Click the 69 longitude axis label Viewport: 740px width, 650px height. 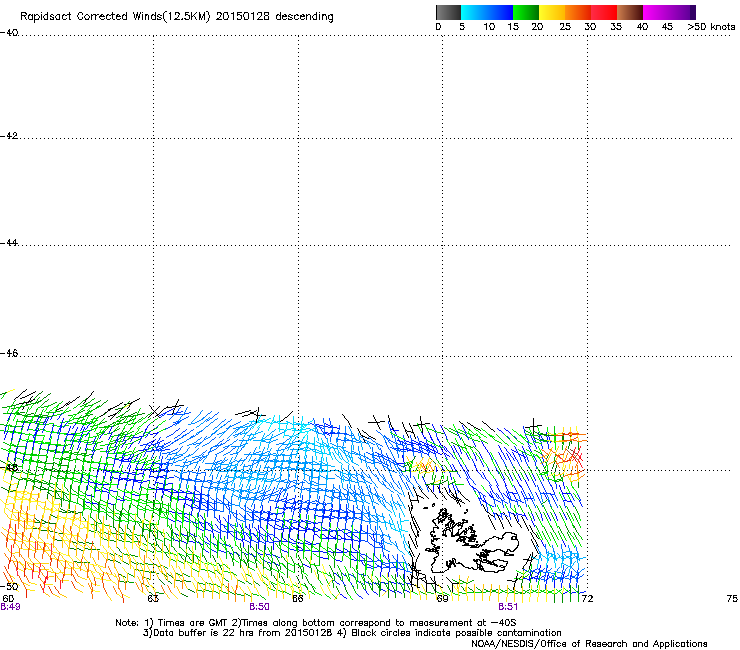[x=442, y=599]
